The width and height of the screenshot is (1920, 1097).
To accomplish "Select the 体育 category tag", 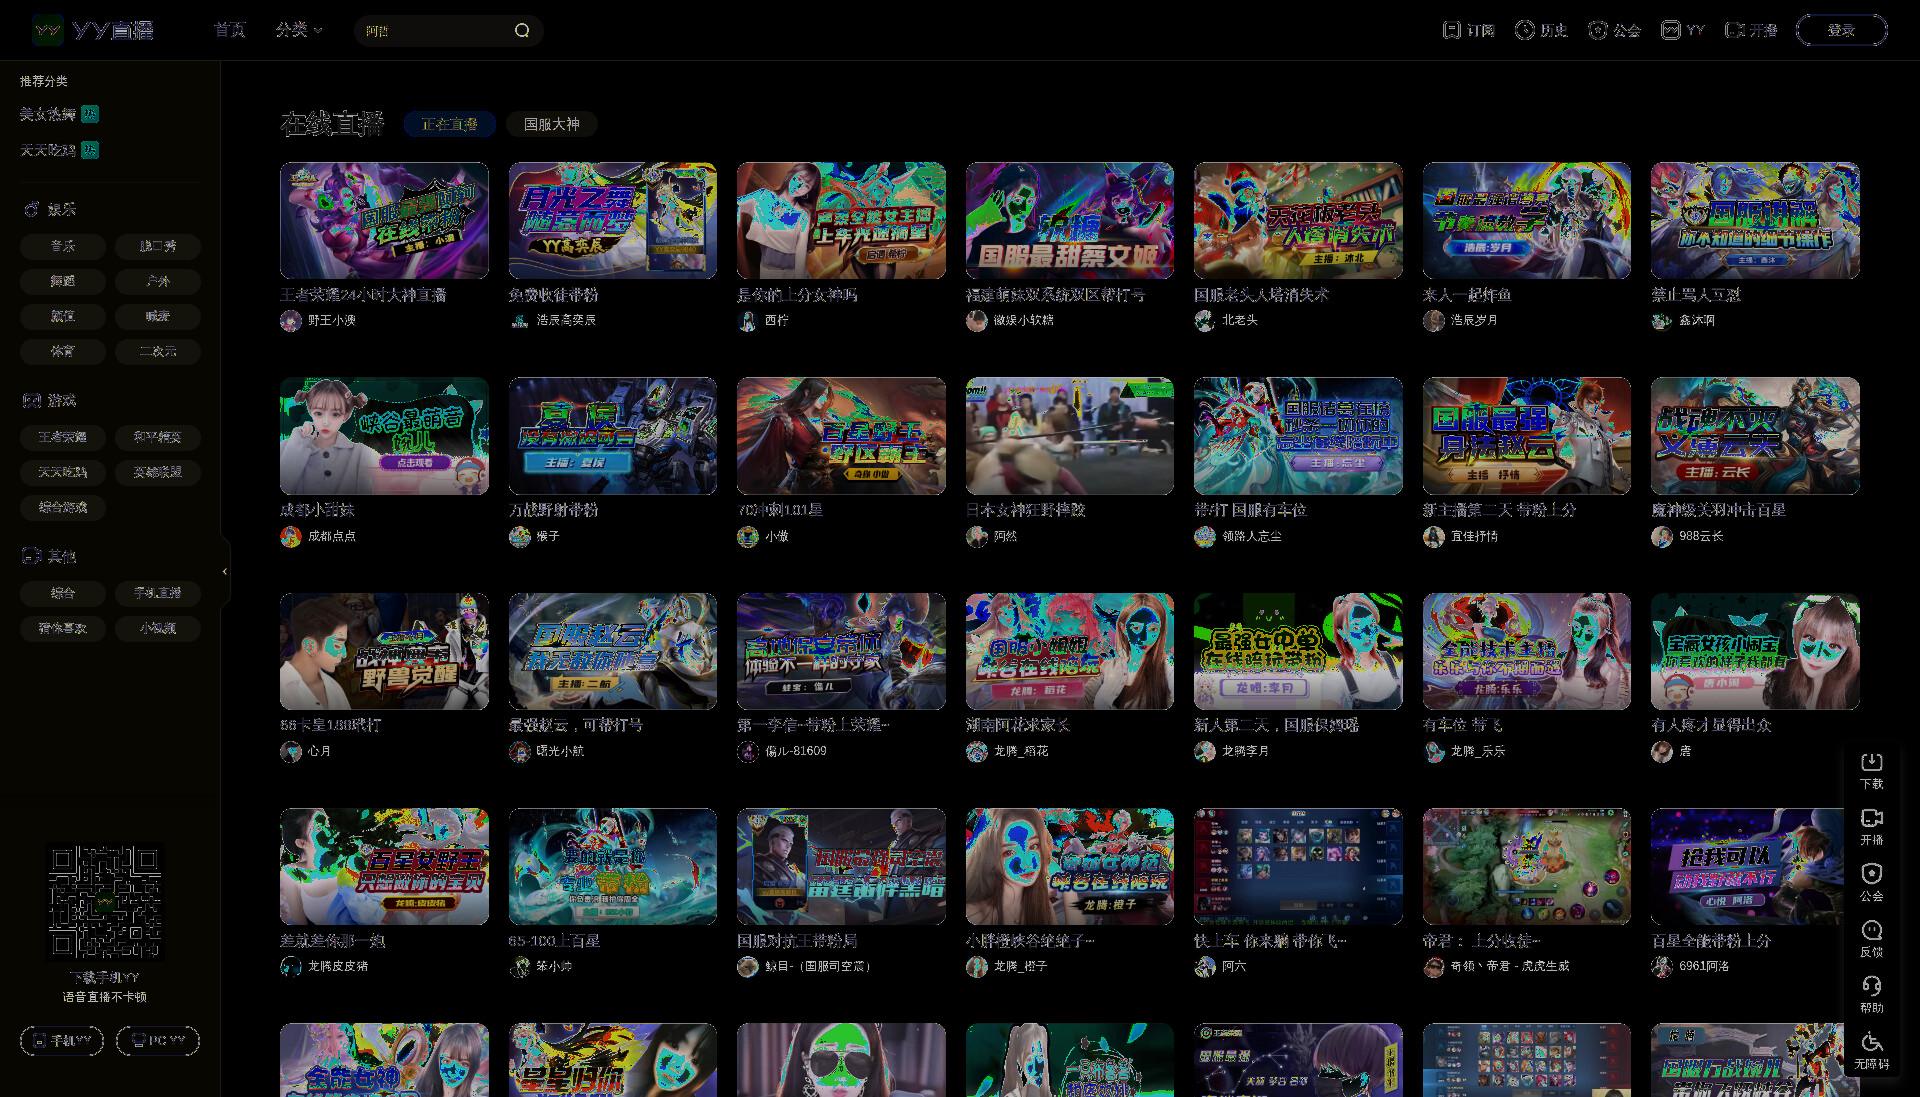I will 63,351.
